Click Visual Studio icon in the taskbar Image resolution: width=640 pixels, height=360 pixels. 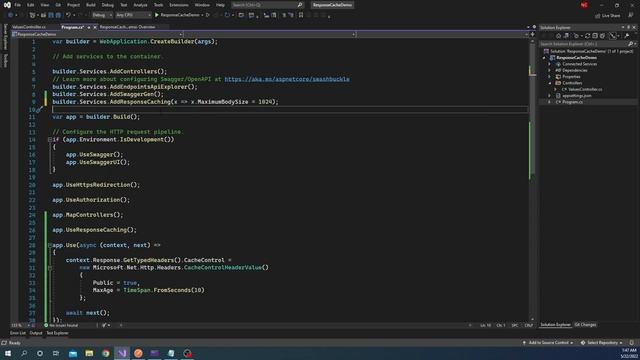tap(122, 353)
